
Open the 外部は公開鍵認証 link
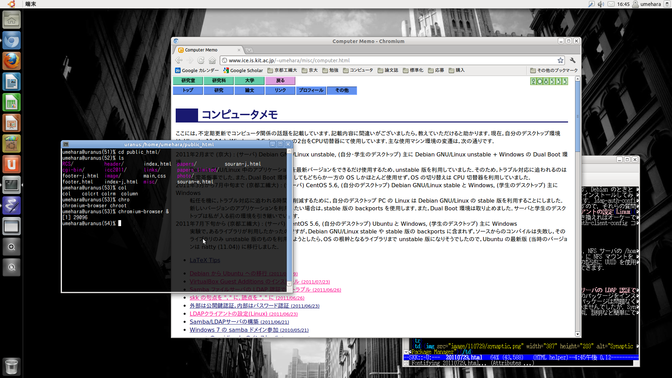[x=255, y=306]
